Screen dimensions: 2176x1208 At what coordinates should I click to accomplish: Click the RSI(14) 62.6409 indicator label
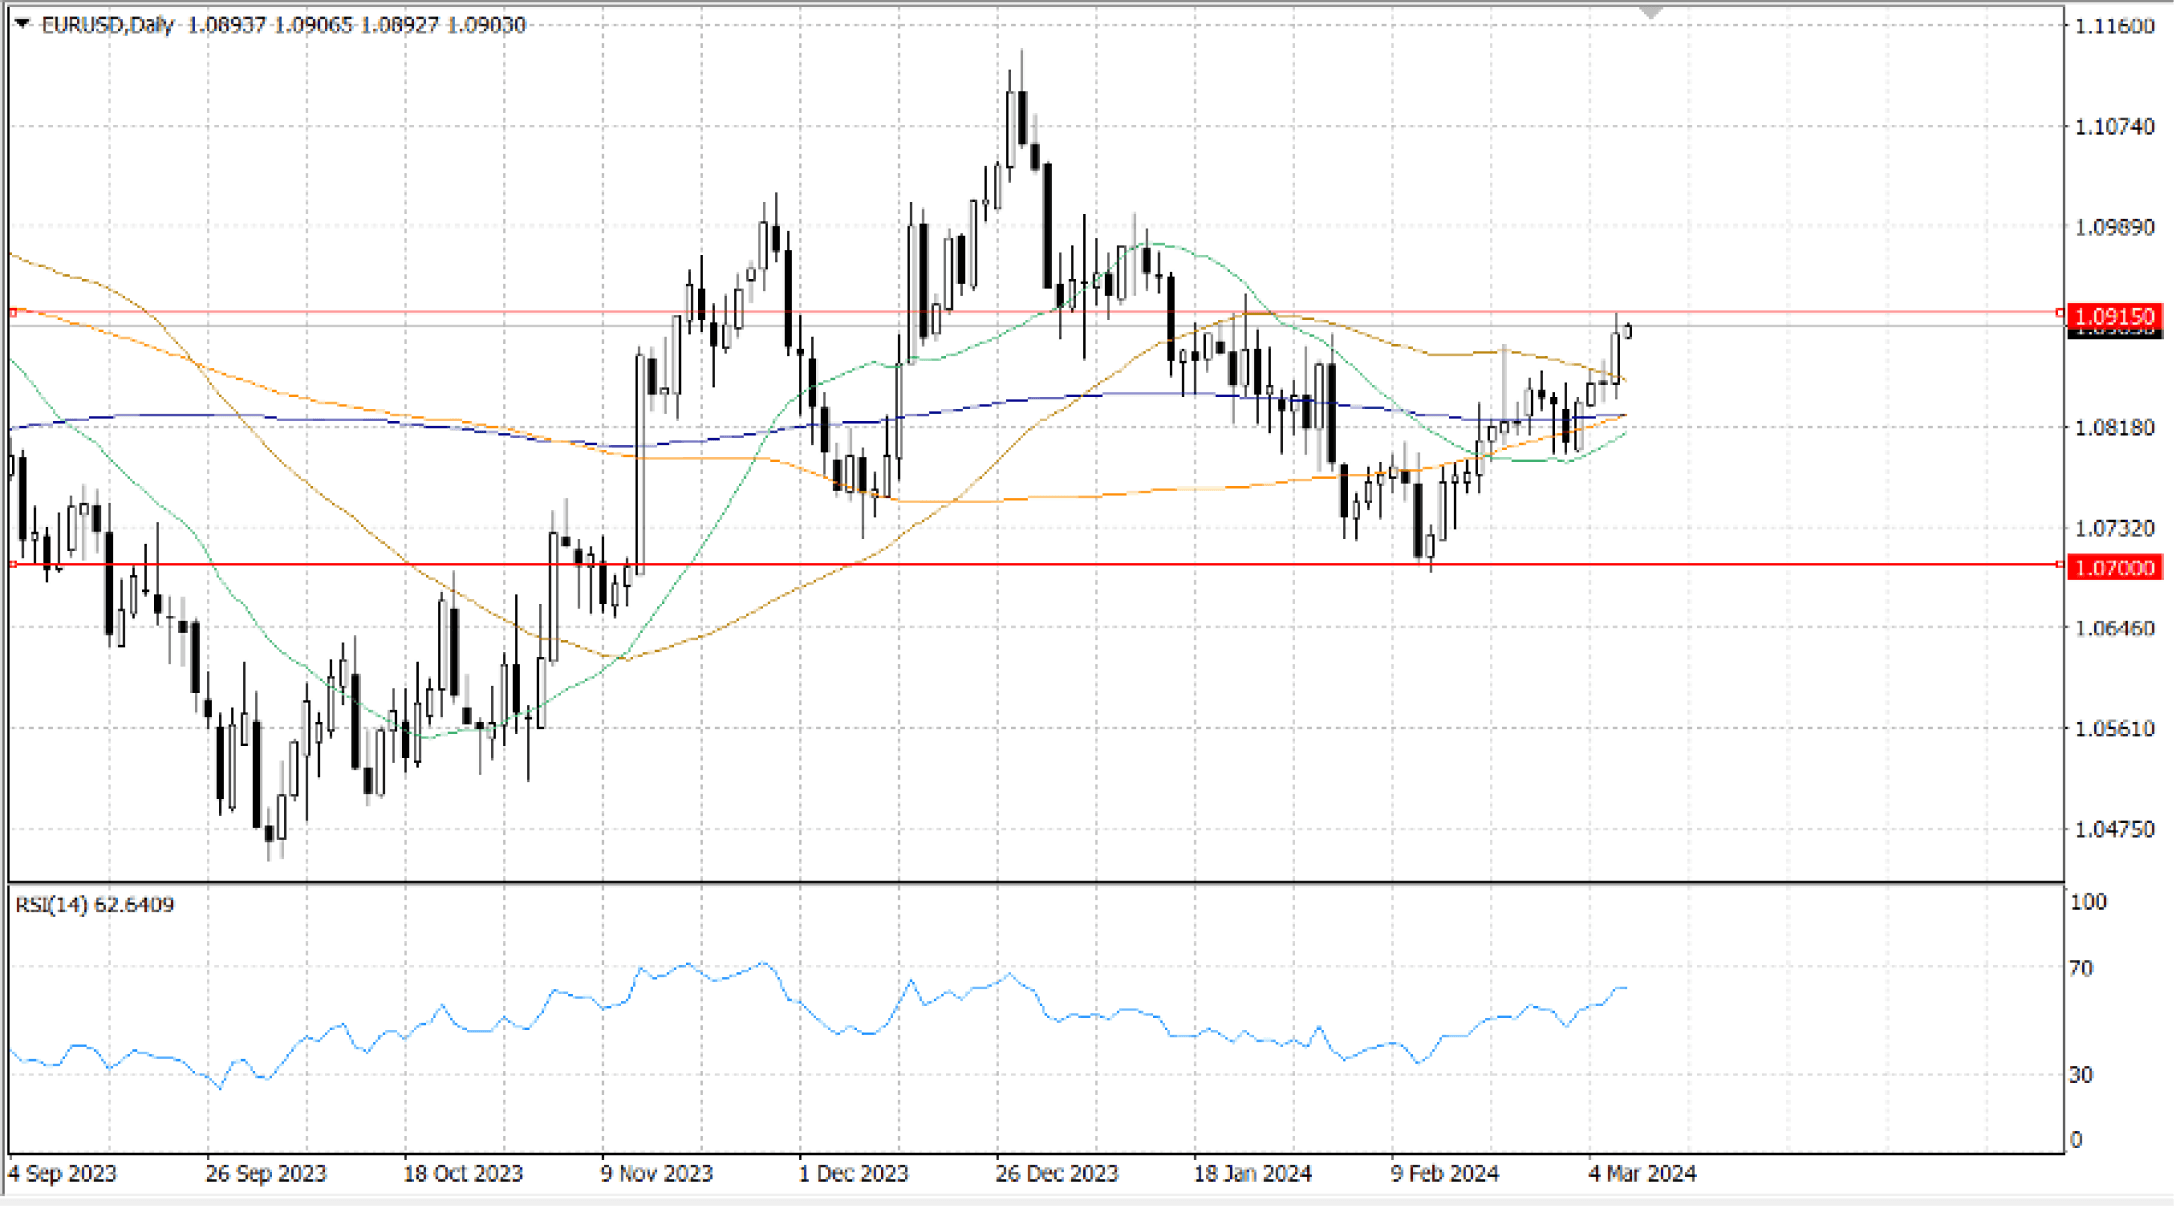click(x=94, y=904)
